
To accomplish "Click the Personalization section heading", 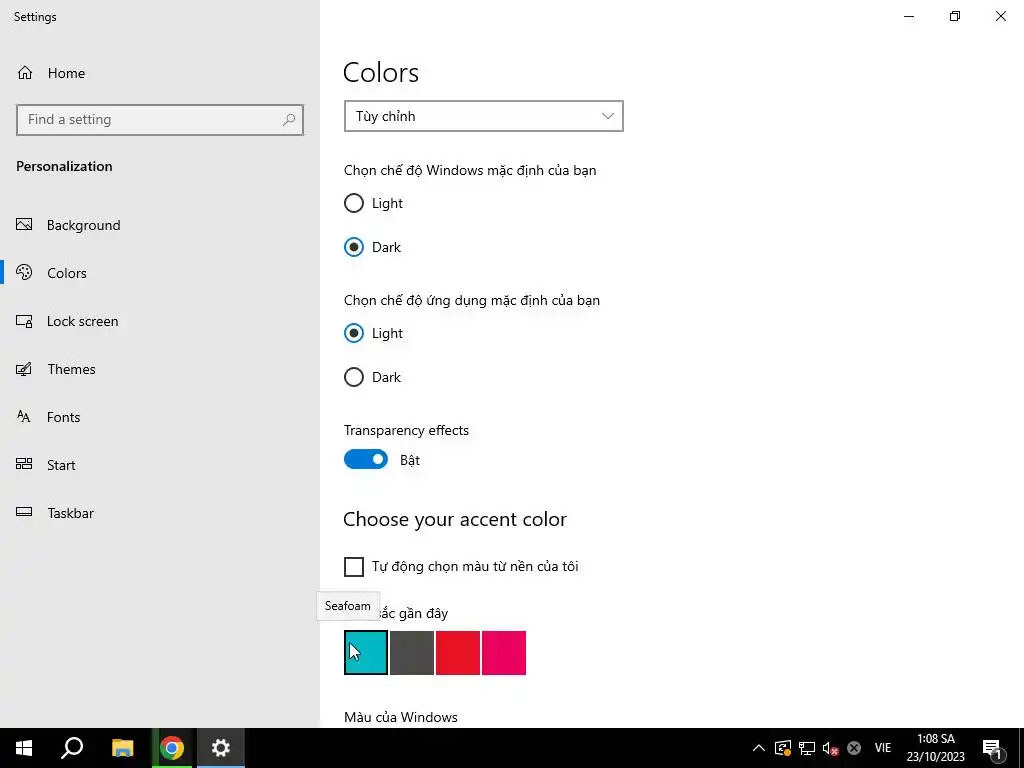I will 64,166.
